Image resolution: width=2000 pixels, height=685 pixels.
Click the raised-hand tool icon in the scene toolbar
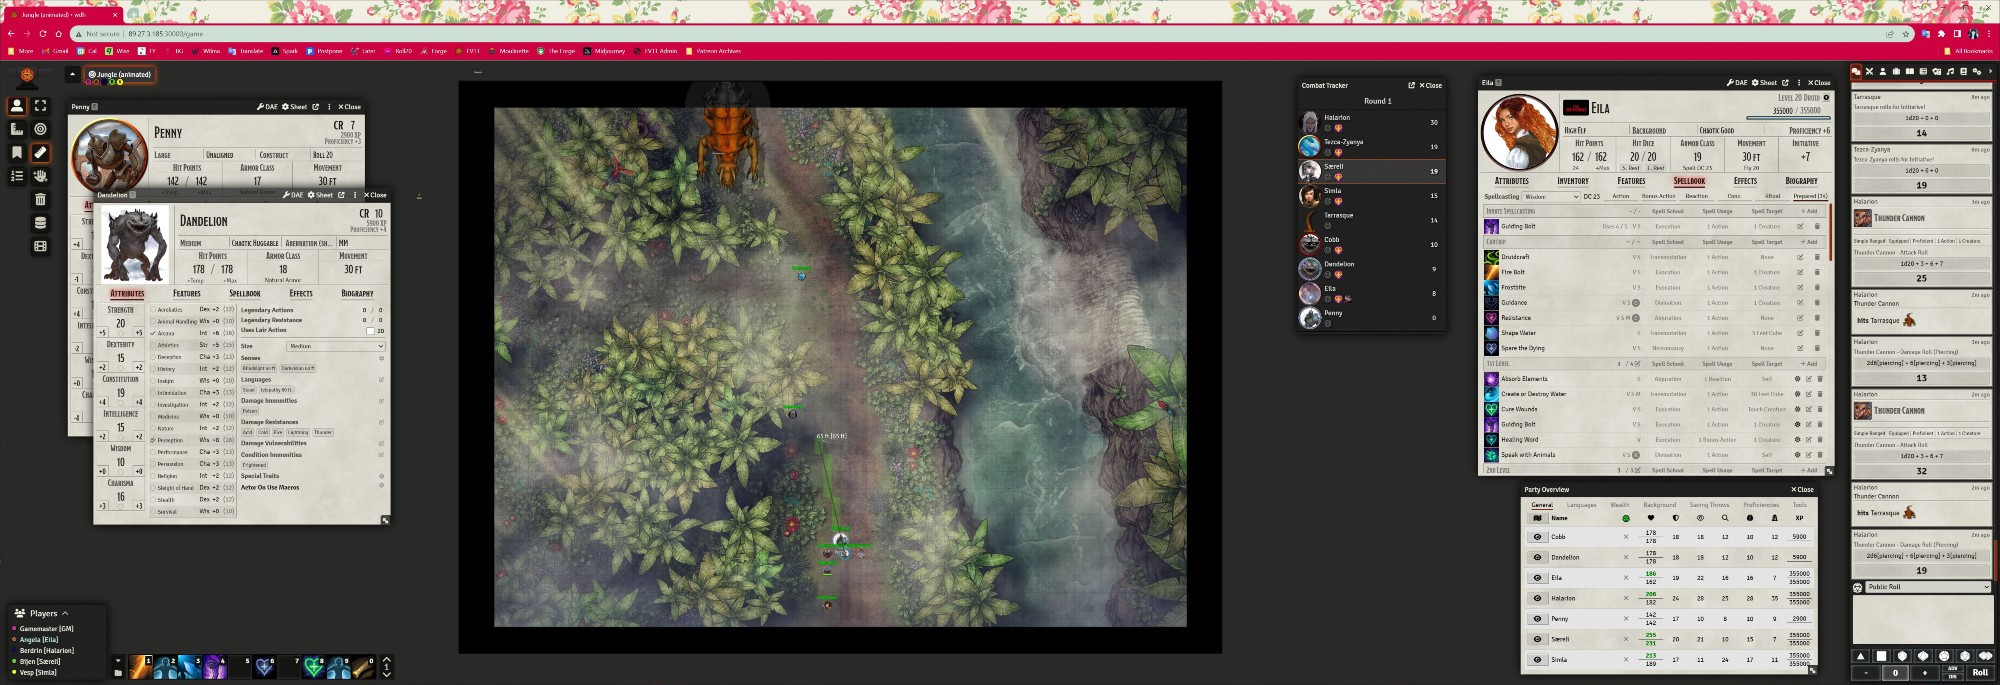[x=40, y=176]
